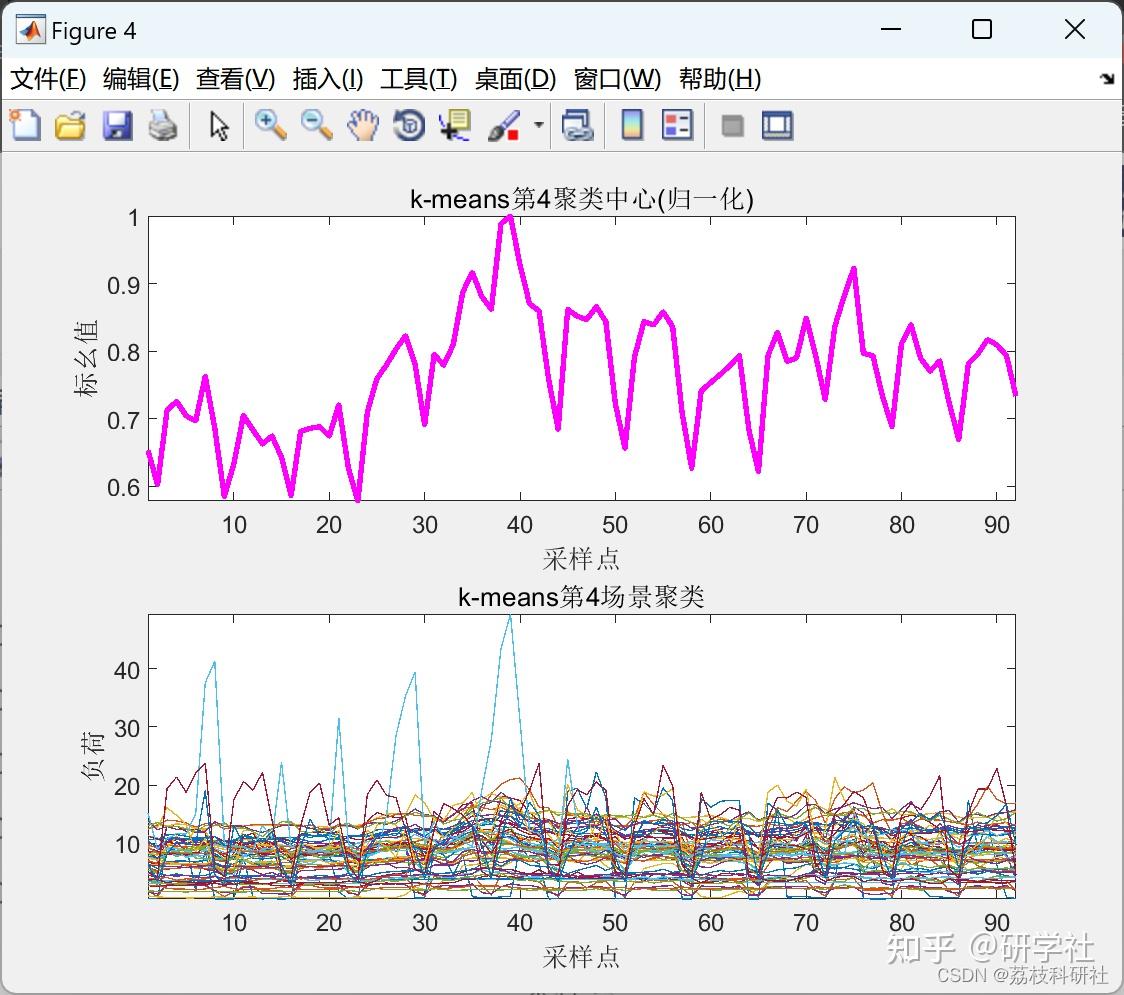Image resolution: width=1124 pixels, height=995 pixels.
Task: Open the brush tool color dropdown
Action: click(x=537, y=125)
